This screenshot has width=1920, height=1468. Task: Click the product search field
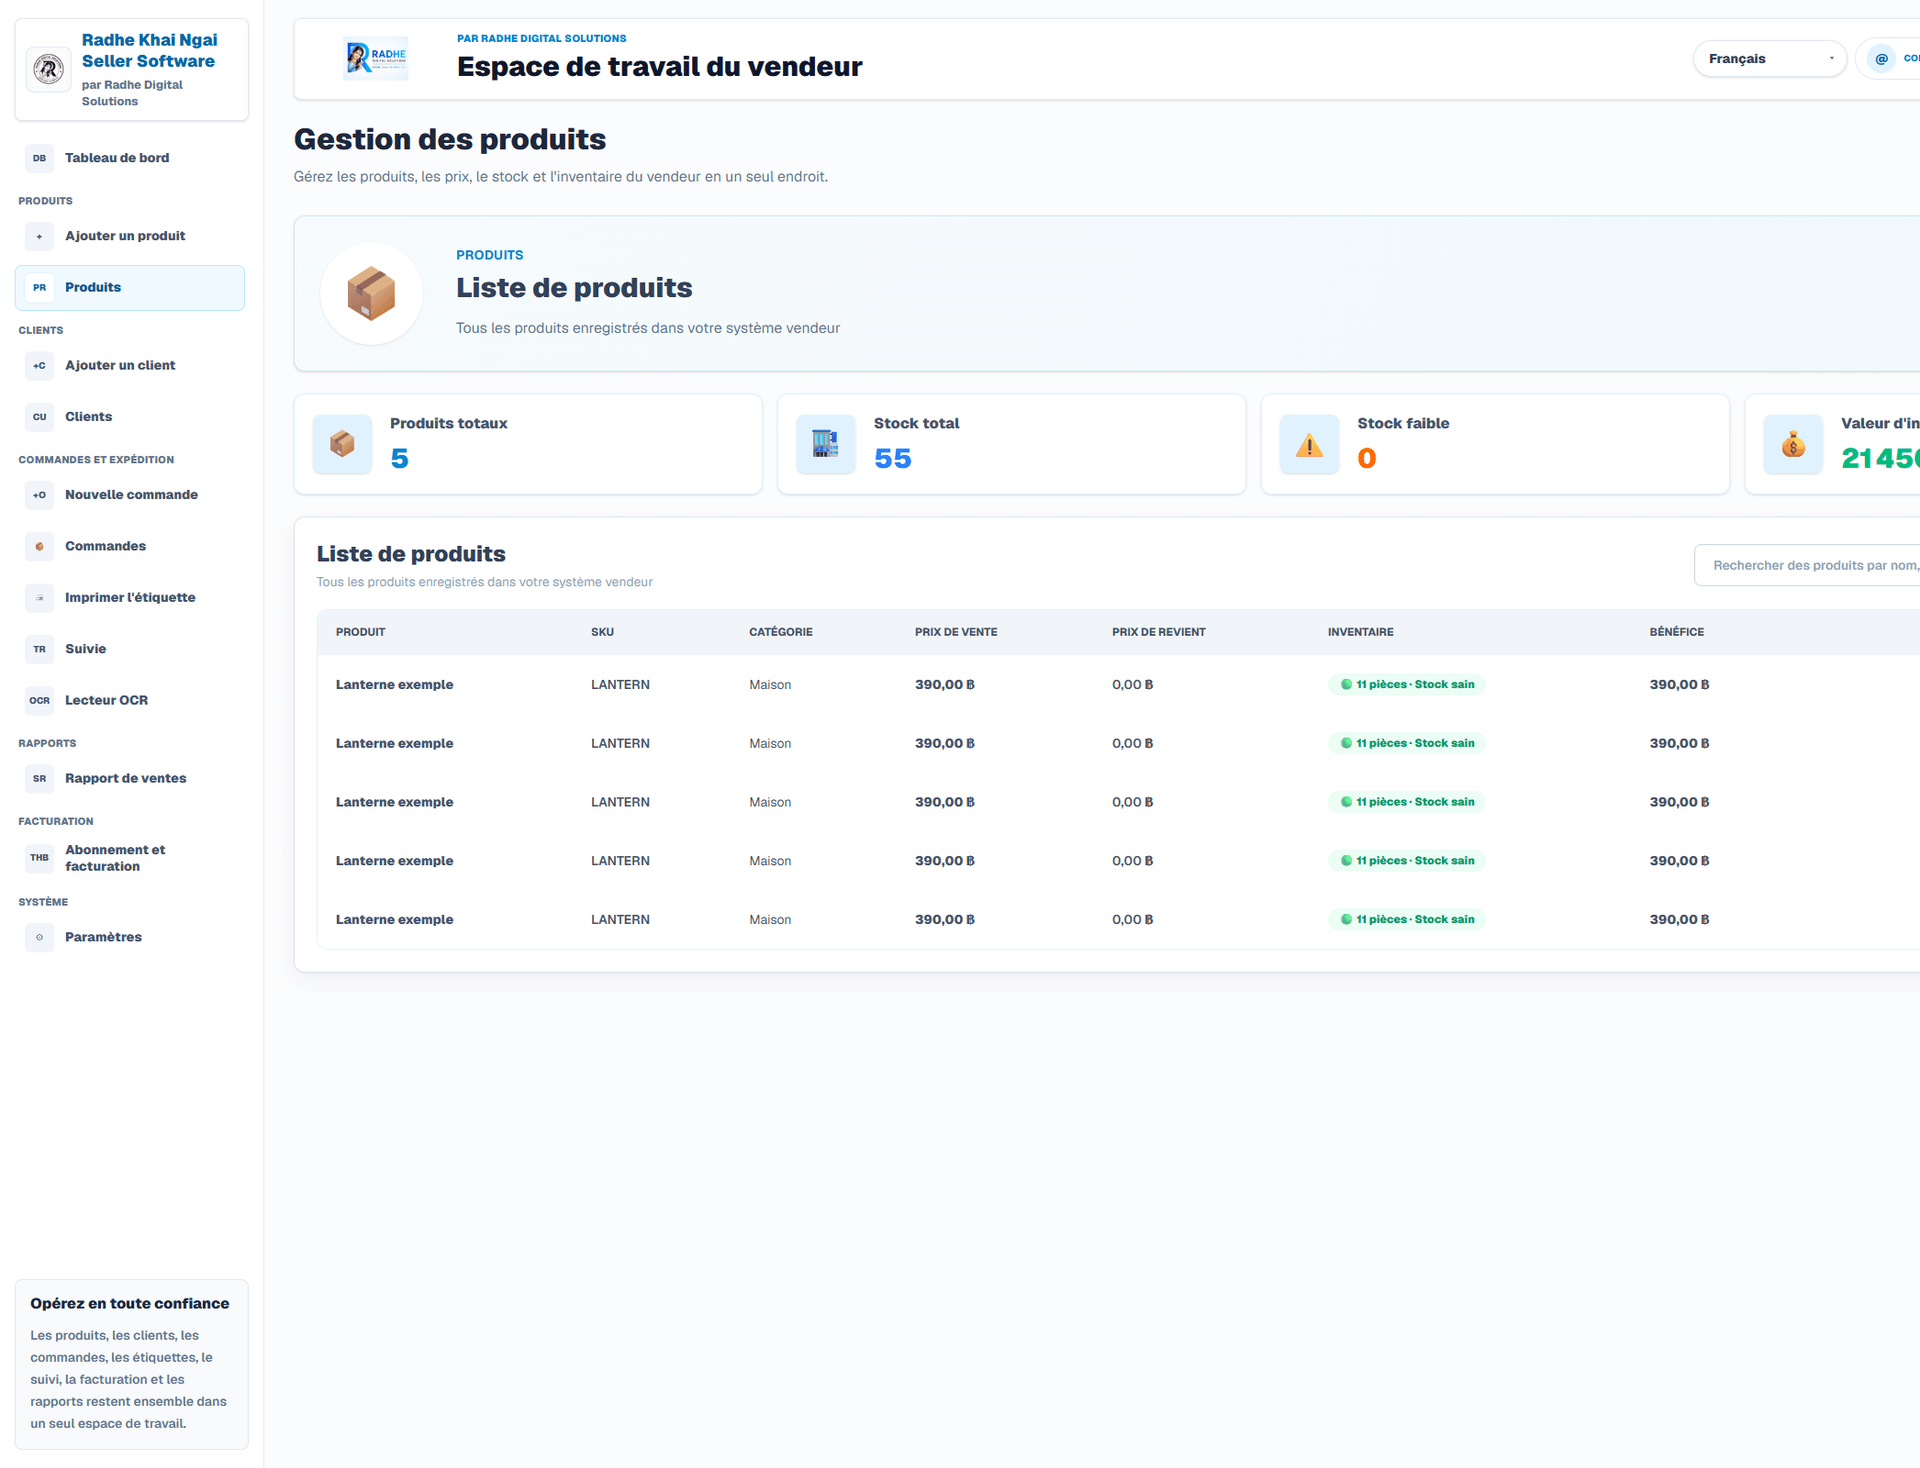point(1808,565)
